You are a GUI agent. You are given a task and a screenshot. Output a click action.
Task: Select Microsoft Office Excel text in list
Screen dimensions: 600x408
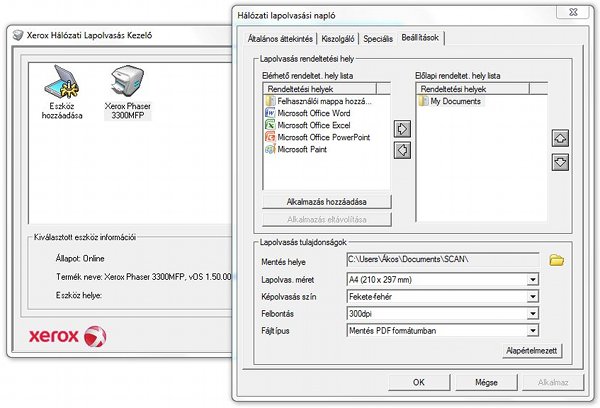click(314, 125)
